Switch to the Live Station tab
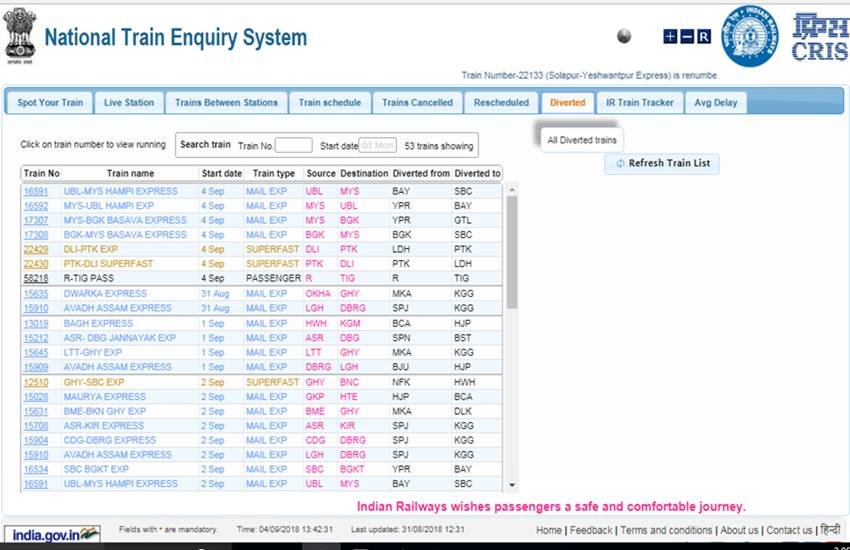The width and height of the screenshot is (850, 550). tap(129, 102)
